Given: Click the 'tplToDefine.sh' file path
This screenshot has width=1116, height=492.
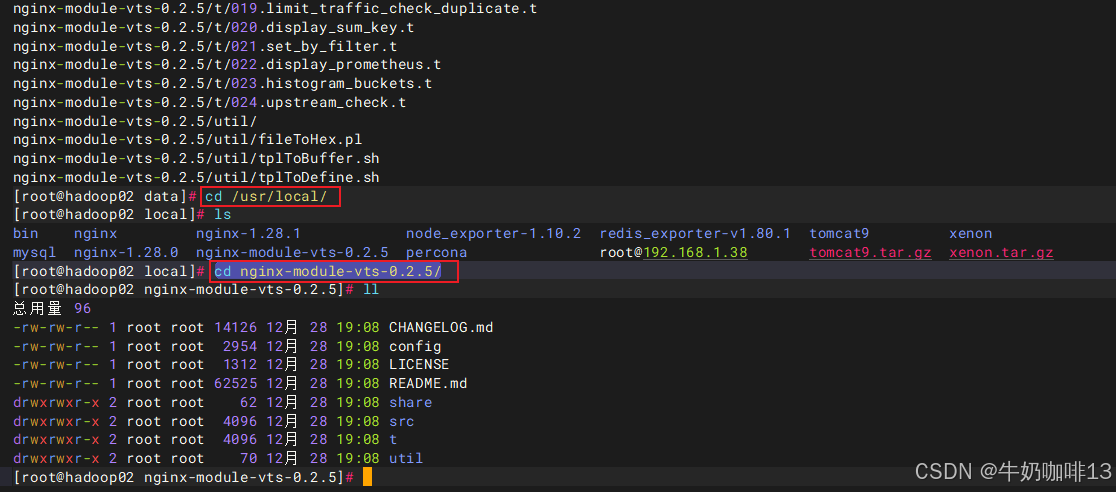Looking at the screenshot, I should 196,177.
